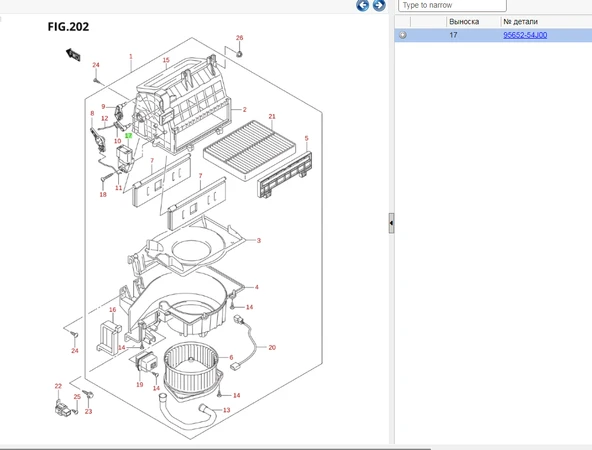Click the front direction arrow icon
The image size is (592, 450).
[x=73, y=55]
